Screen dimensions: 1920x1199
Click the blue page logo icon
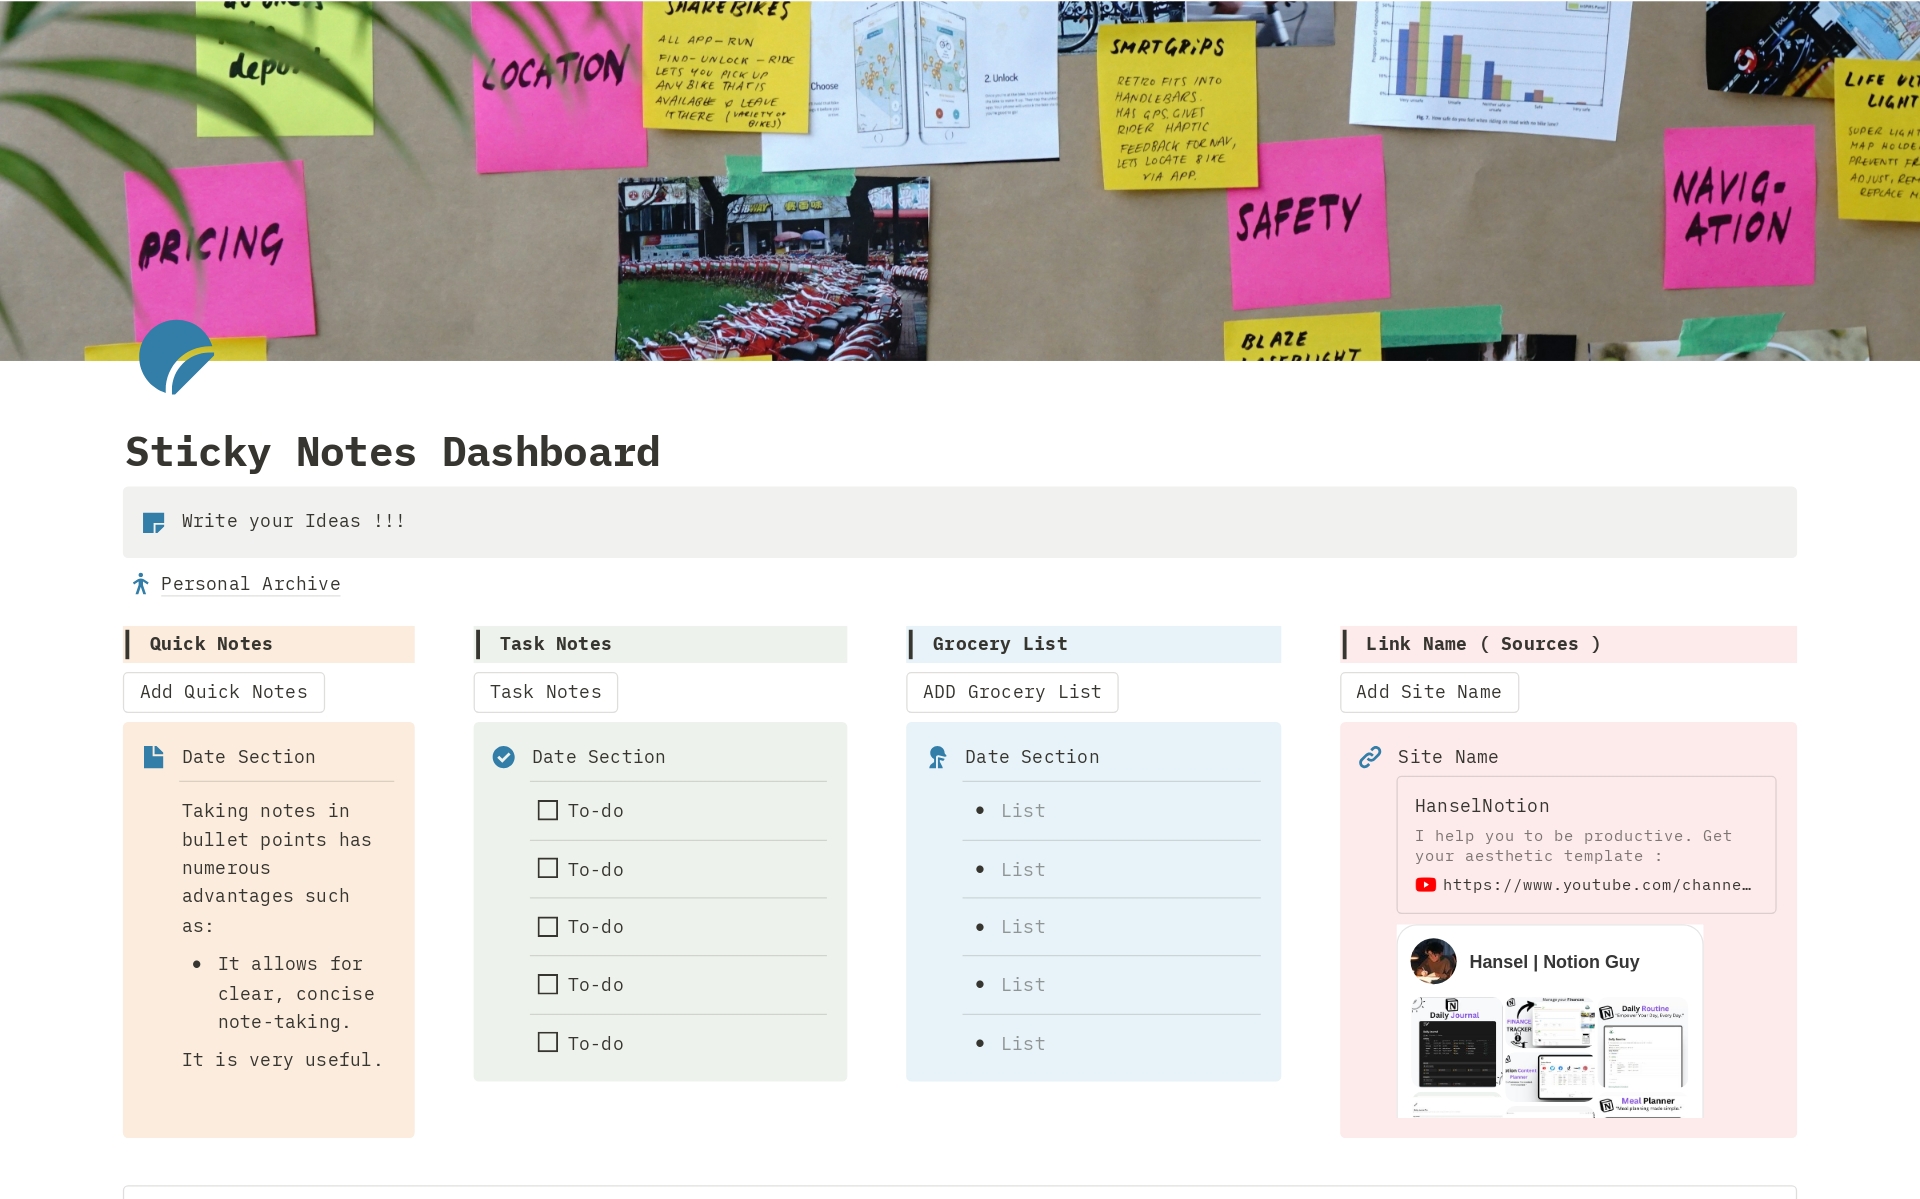176,358
